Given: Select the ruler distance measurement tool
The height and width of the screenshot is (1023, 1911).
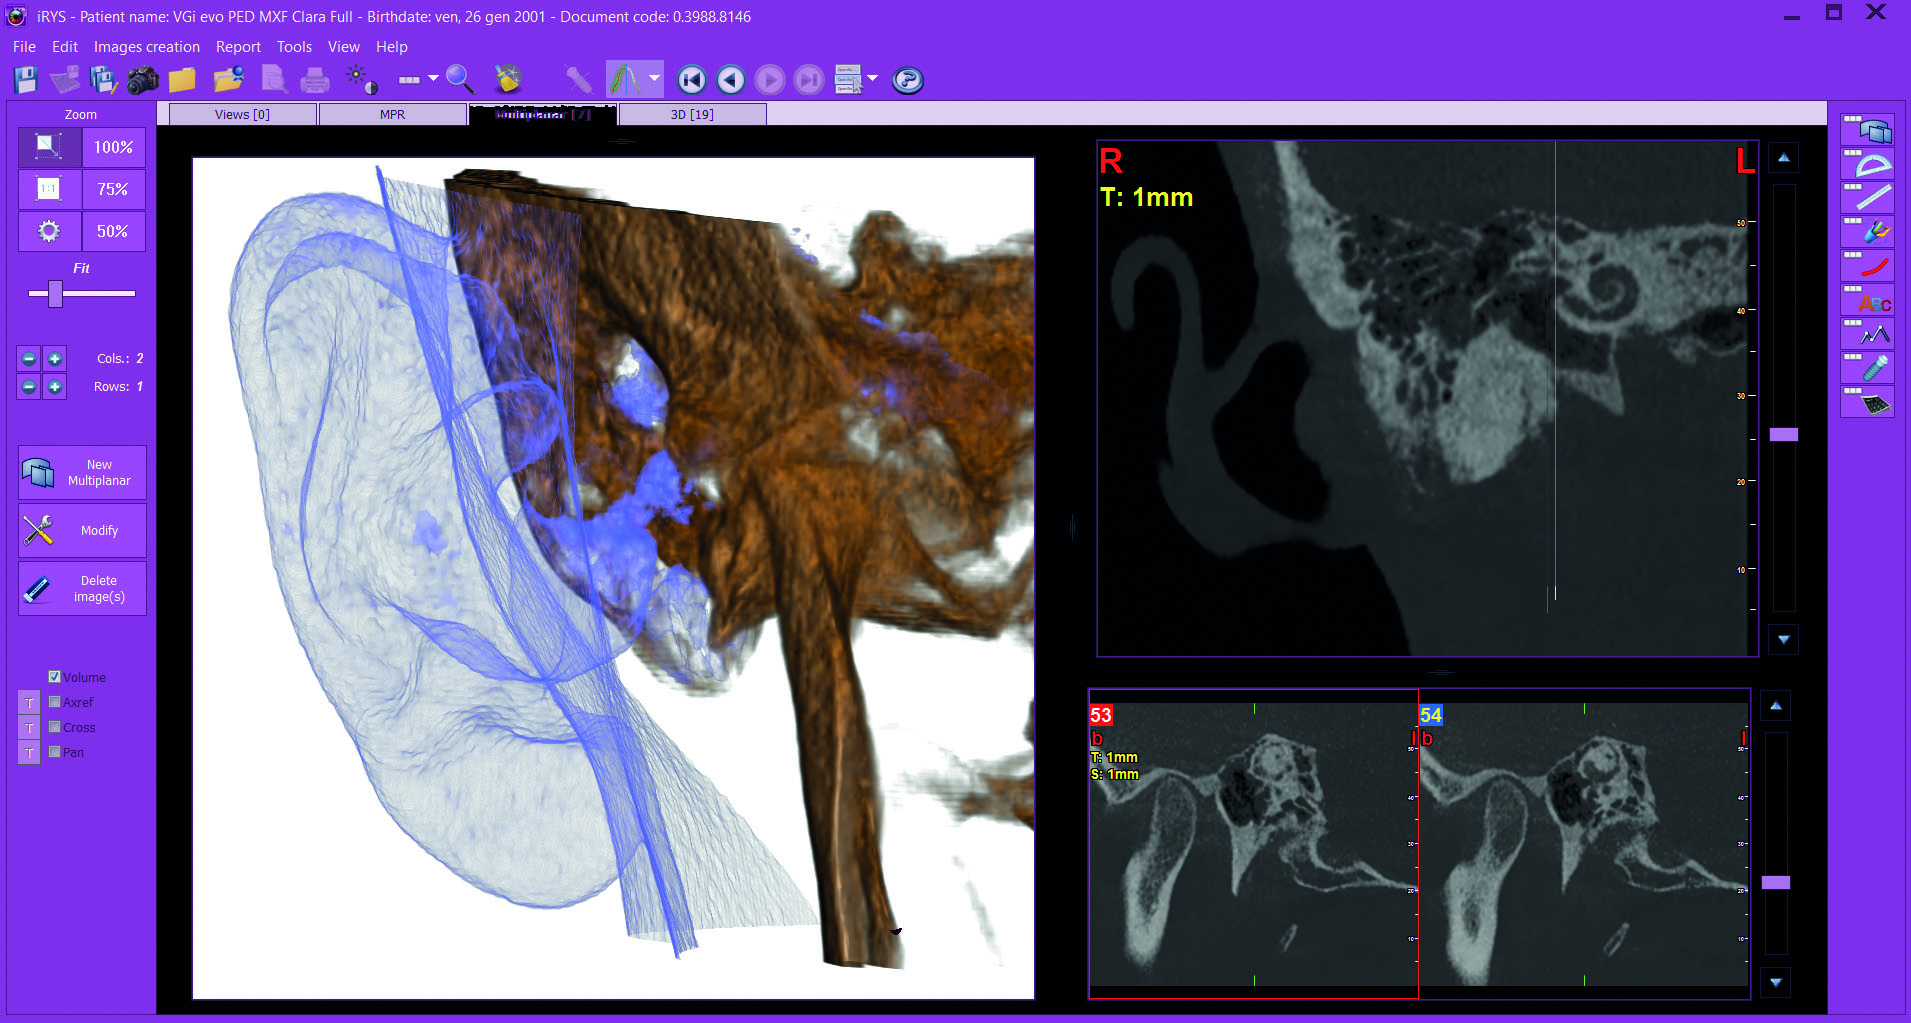Looking at the screenshot, I should pyautogui.click(x=1867, y=198).
